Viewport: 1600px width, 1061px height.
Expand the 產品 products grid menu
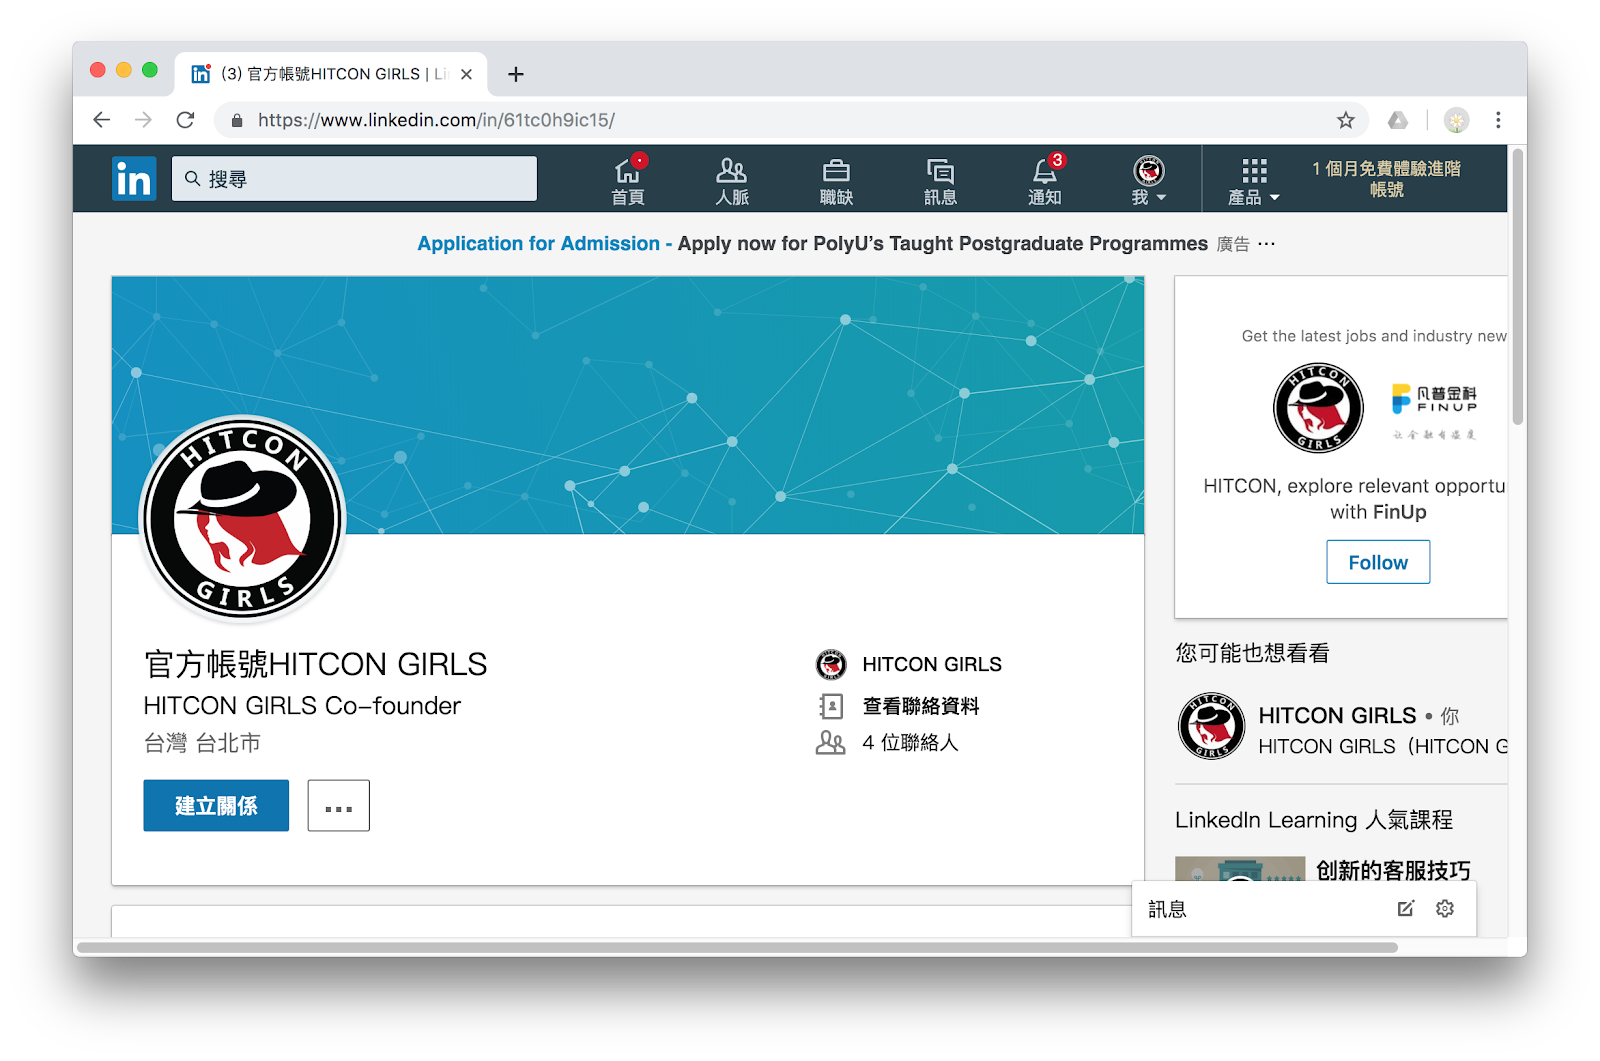tap(1254, 180)
